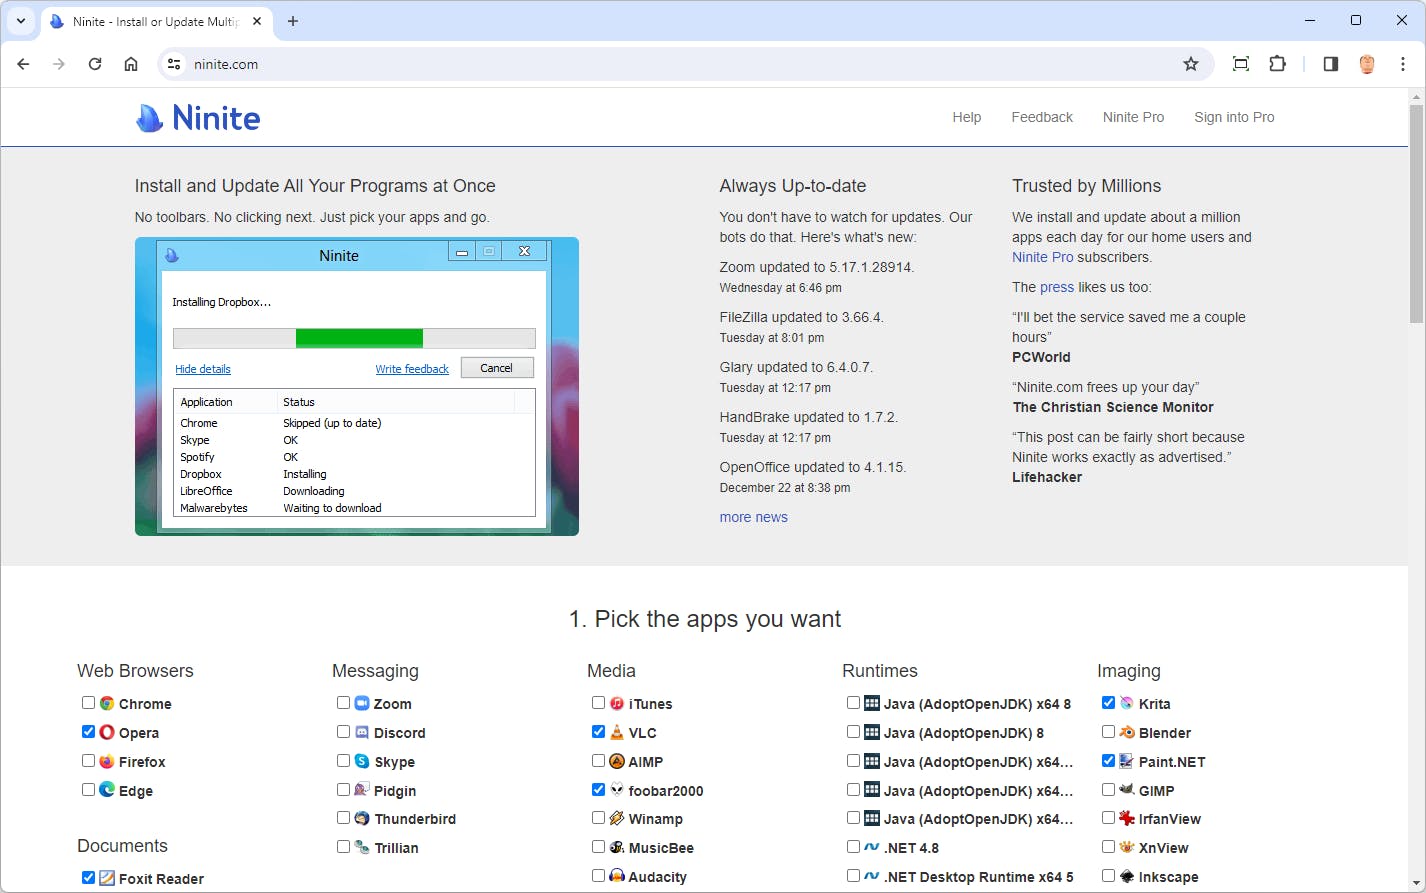
Task: Click "OpenOffice updated to 4.1.15." news text
Action: point(813,467)
